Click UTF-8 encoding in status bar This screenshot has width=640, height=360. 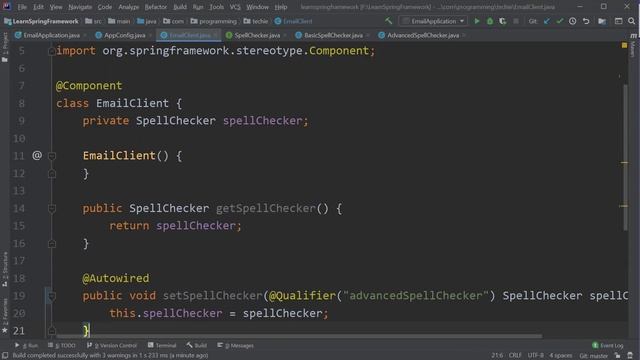click(535, 356)
